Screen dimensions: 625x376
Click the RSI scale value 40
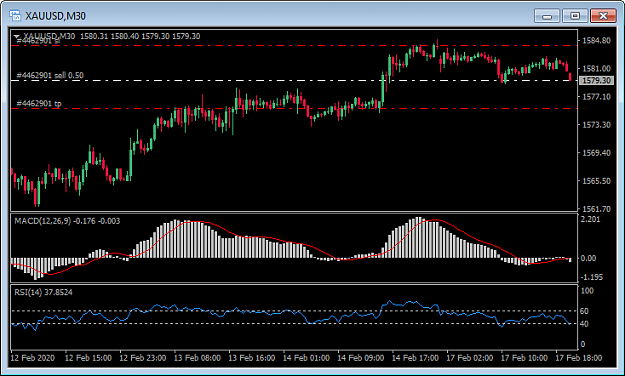tap(584, 324)
